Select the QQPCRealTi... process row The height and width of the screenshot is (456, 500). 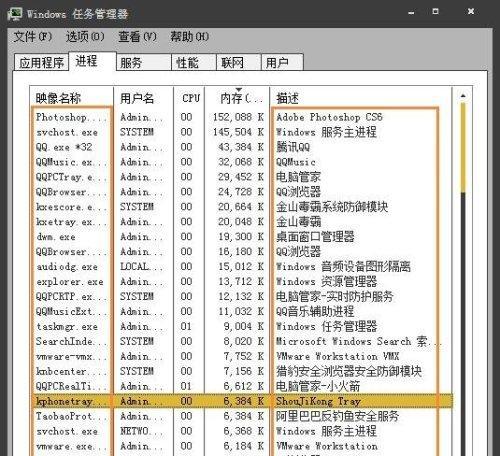tap(241, 386)
